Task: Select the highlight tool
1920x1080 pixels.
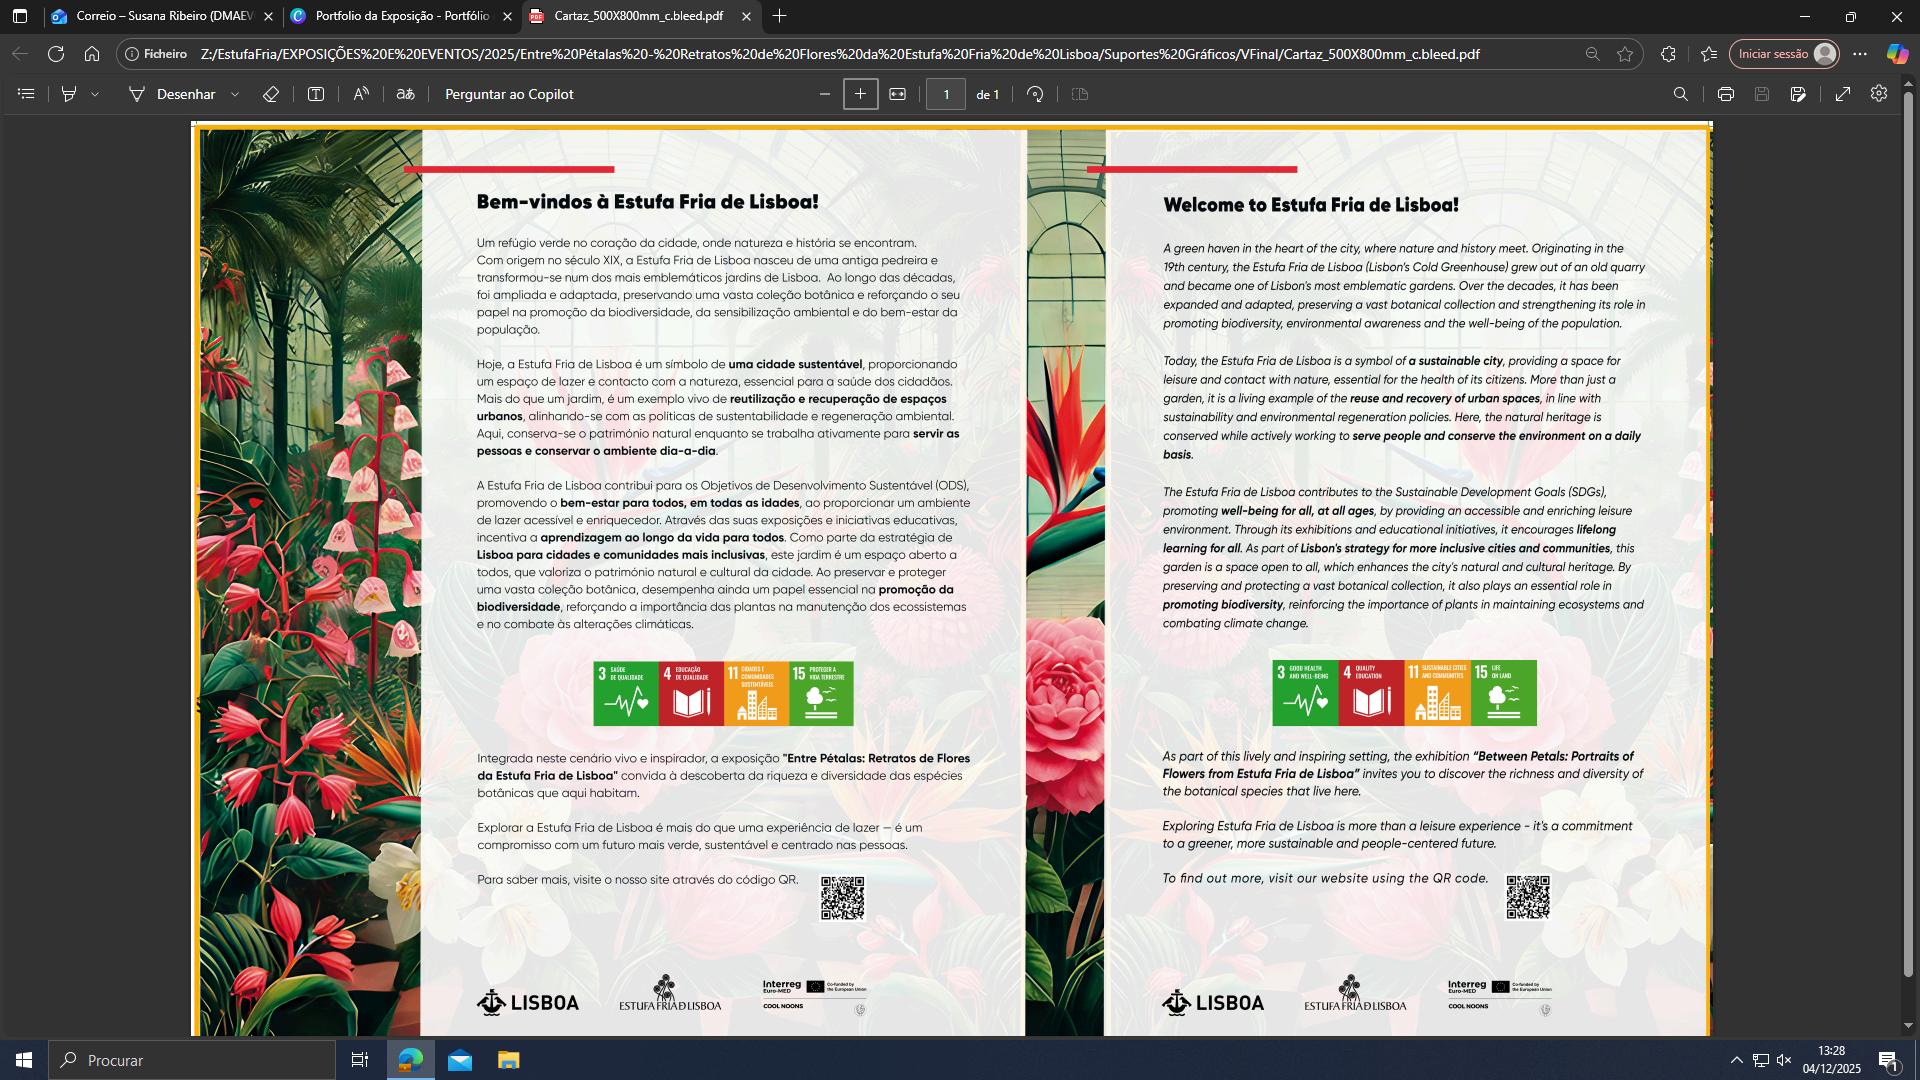Action: (69, 94)
